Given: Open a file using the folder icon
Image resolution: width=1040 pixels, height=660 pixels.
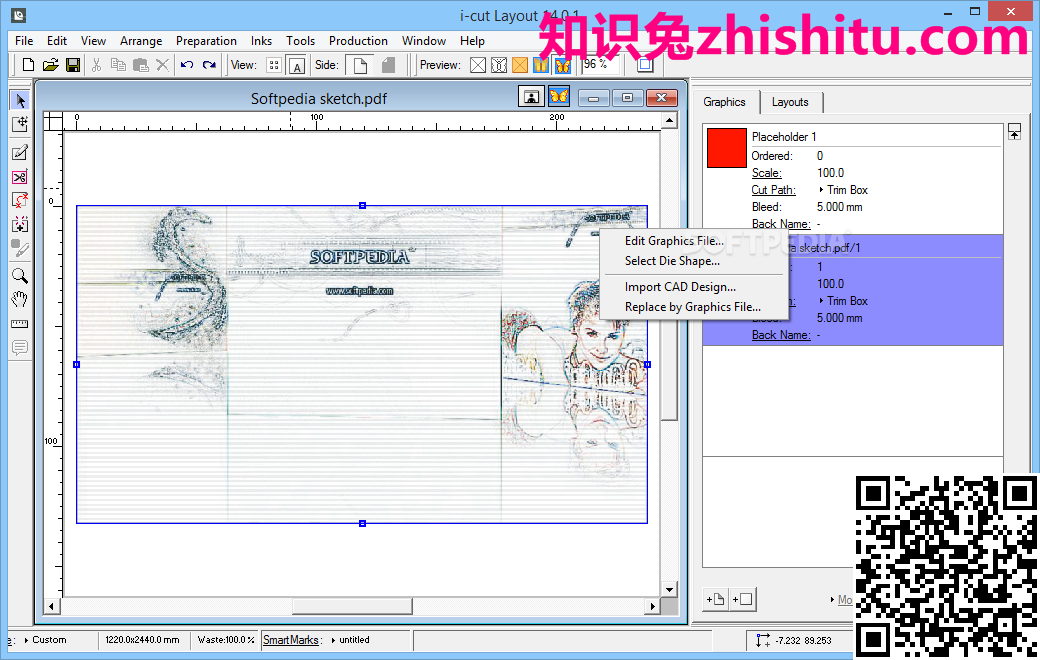Looking at the screenshot, I should [x=50, y=65].
